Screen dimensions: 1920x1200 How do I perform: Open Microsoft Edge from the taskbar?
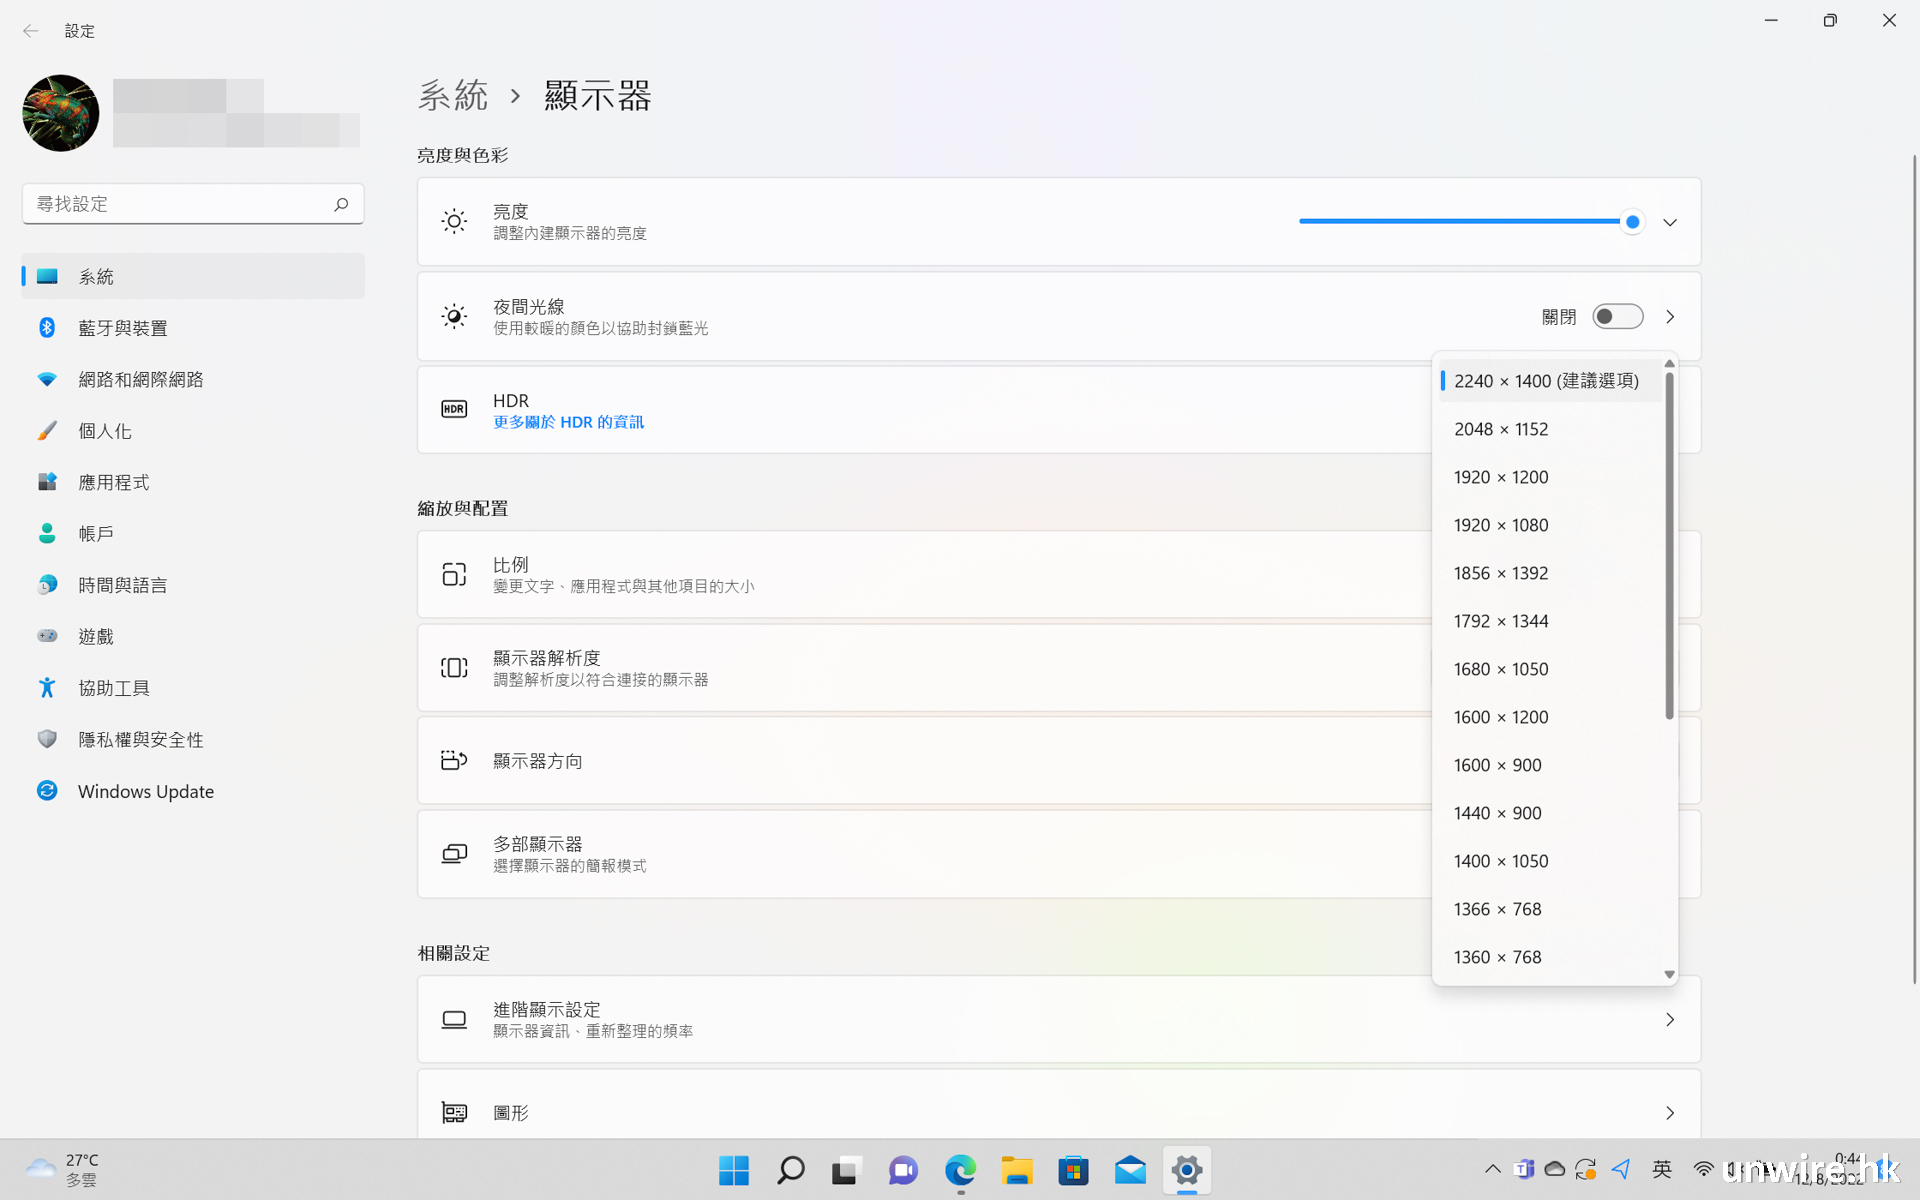[960, 1170]
